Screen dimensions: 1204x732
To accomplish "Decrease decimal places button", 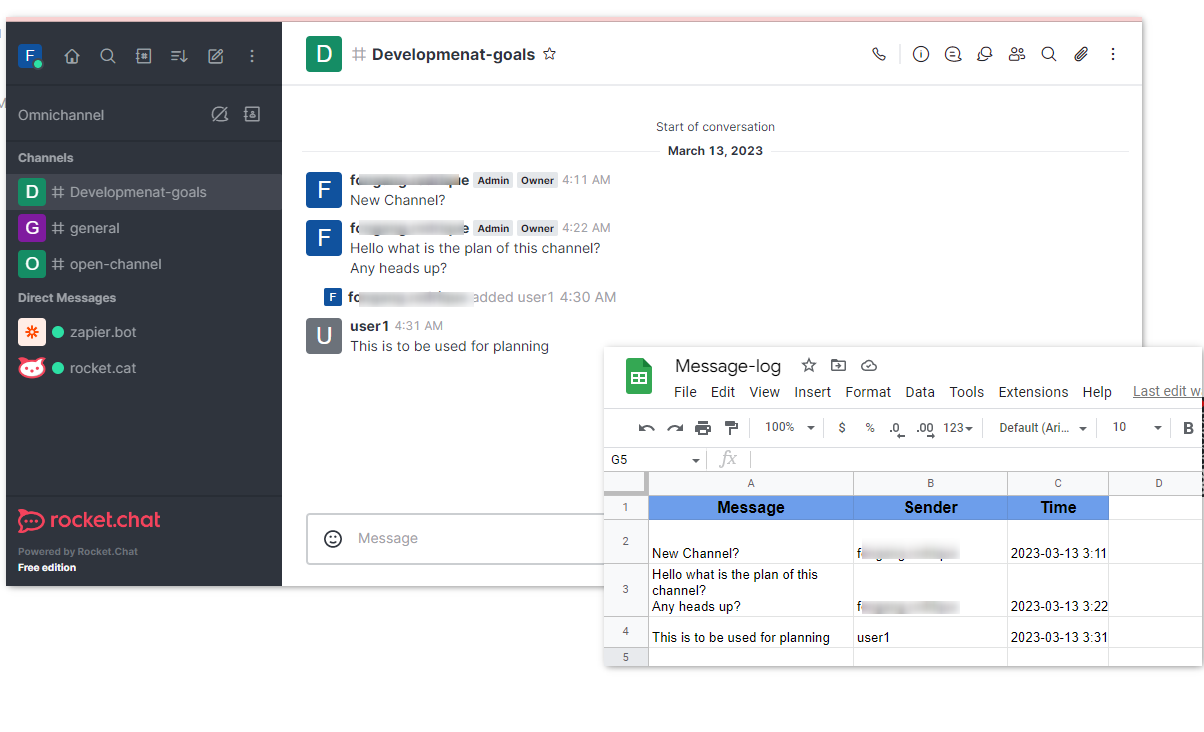I will [x=897, y=428].
